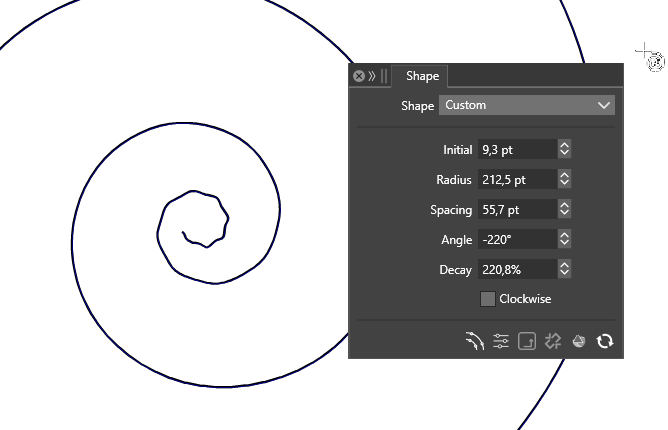Click the Initial label text
The height and width of the screenshot is (430, 668).
[x=457, y=150]
